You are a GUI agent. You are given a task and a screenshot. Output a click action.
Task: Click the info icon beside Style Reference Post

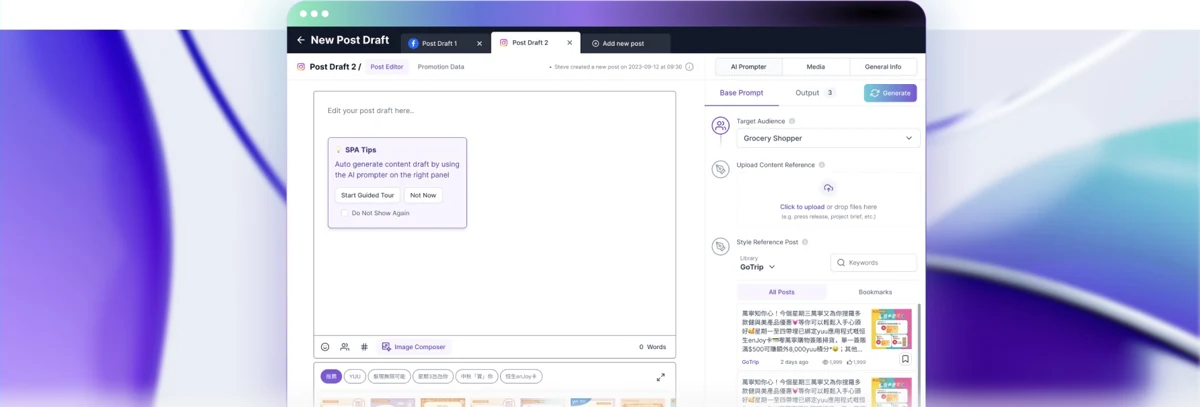(805, 242)
